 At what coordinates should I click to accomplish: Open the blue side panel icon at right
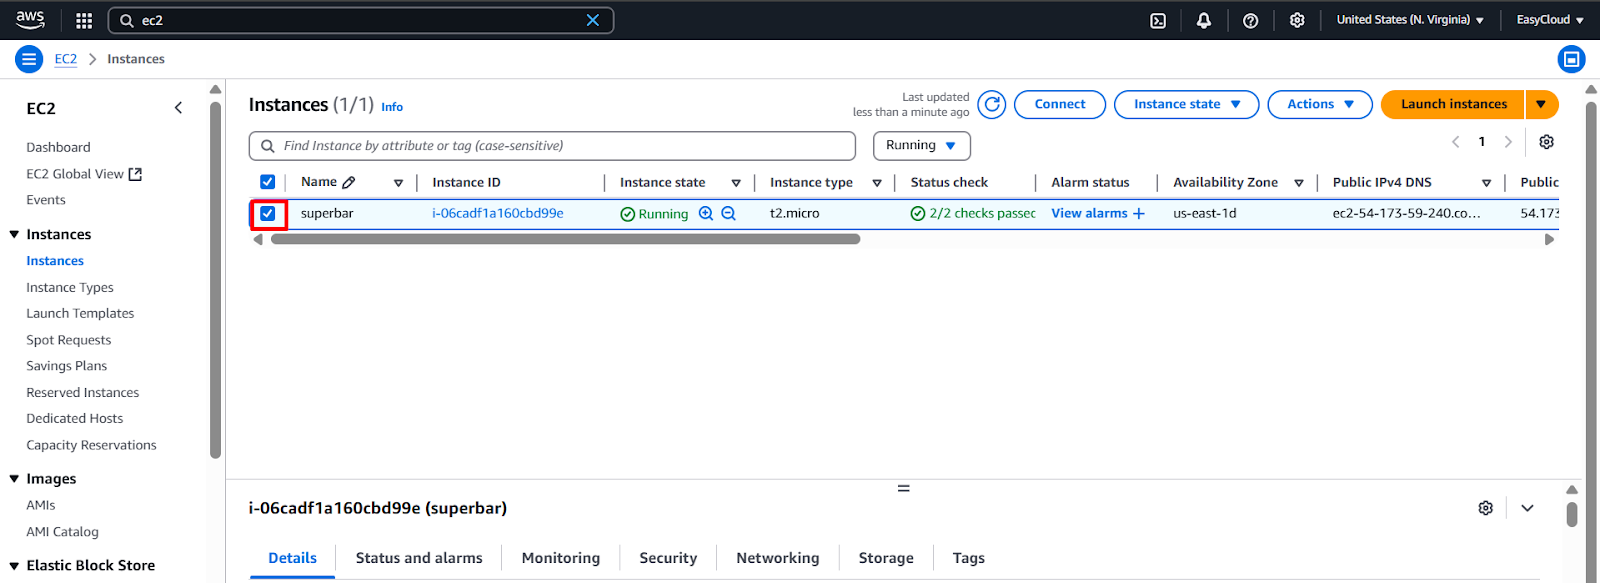tap(1572, 59)
